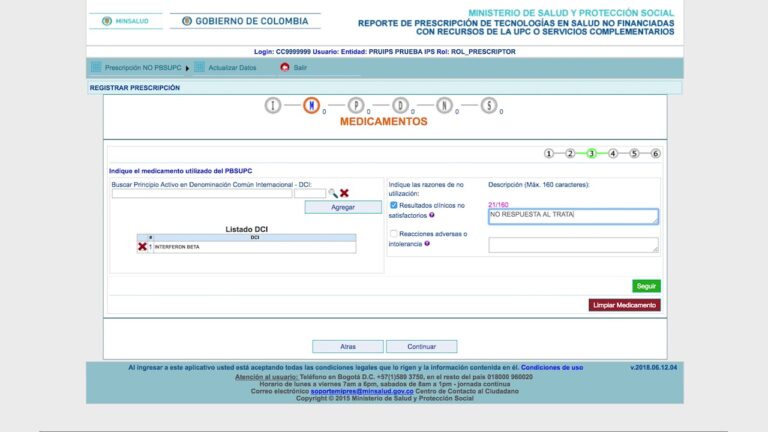Click the REGISTRAR PRESCRIPCIÓN header

[135, 88]
